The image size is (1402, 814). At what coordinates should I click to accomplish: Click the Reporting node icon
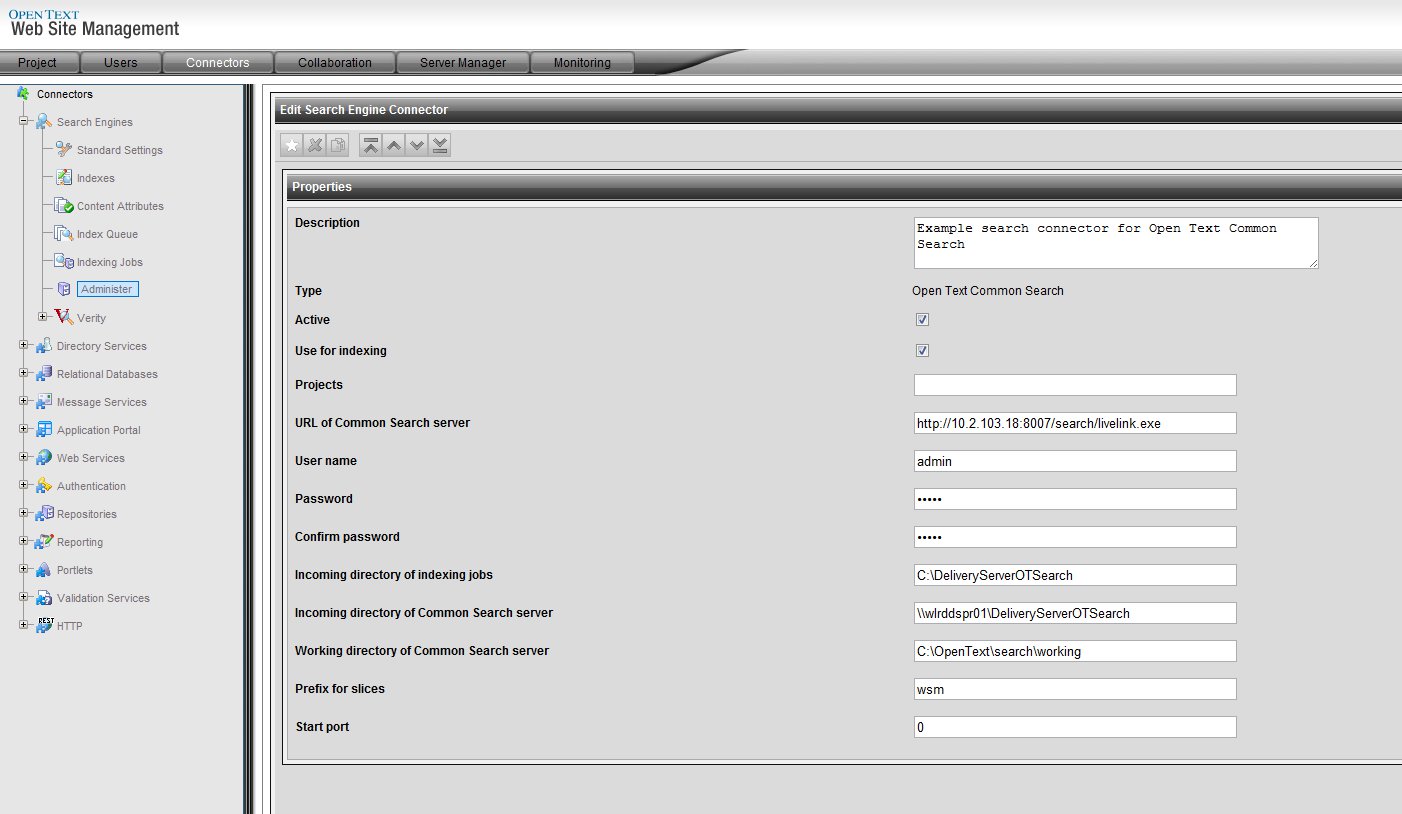[44, 542]
